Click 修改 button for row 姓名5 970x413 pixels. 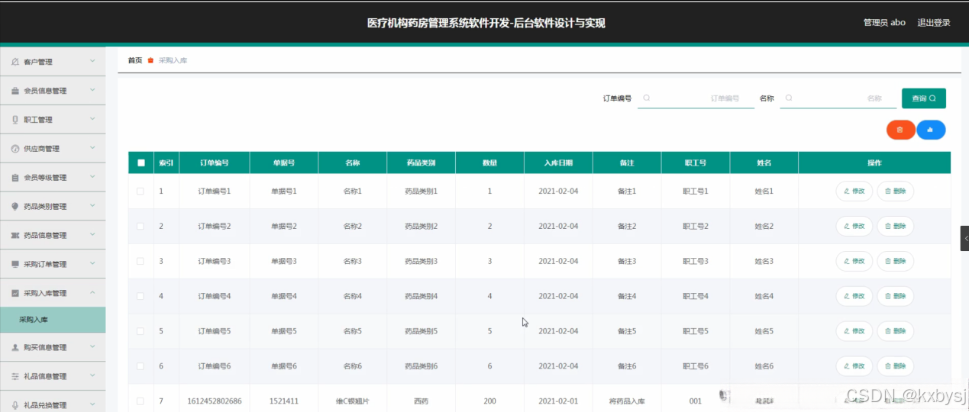[x=854, y=331]
